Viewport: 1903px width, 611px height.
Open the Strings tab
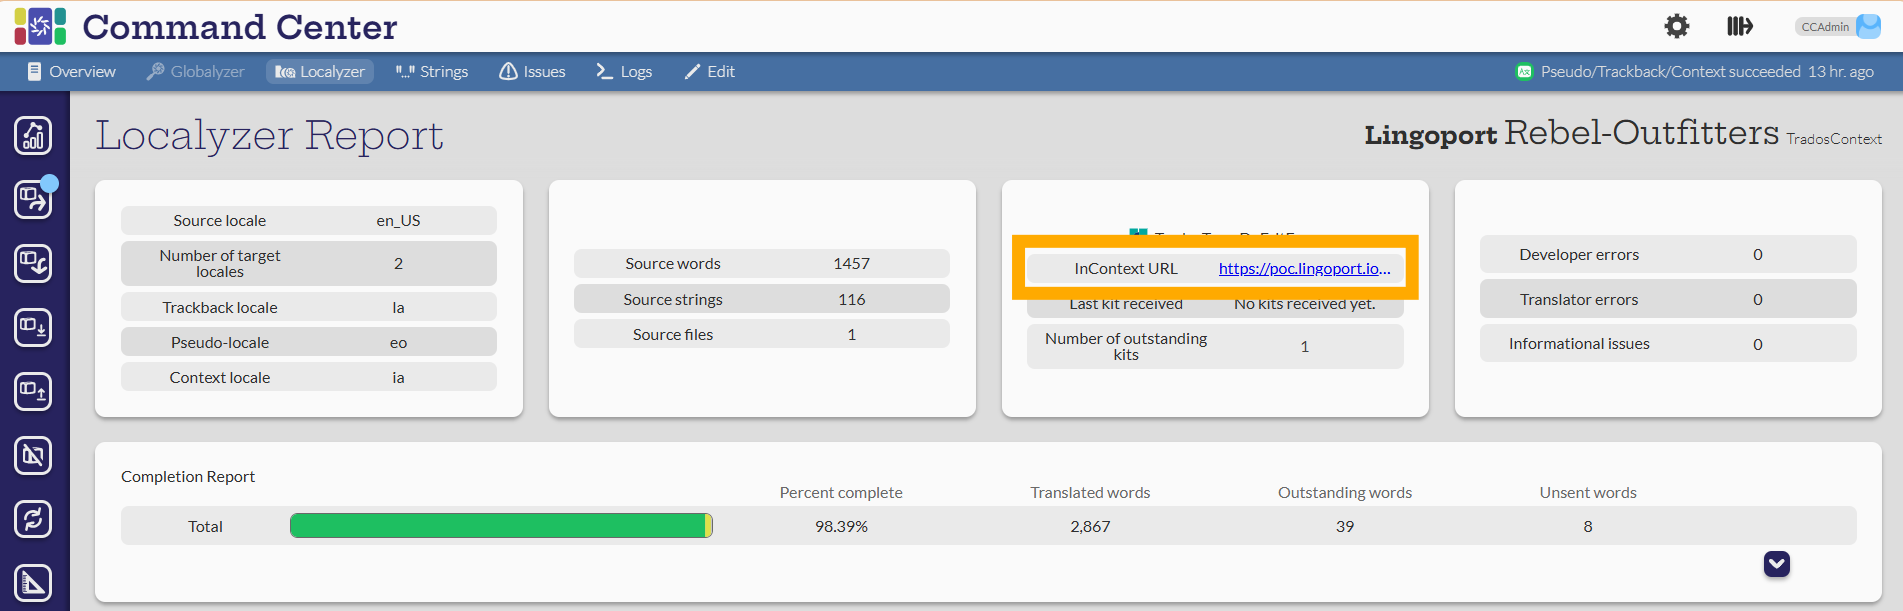(x=432, y=72)
